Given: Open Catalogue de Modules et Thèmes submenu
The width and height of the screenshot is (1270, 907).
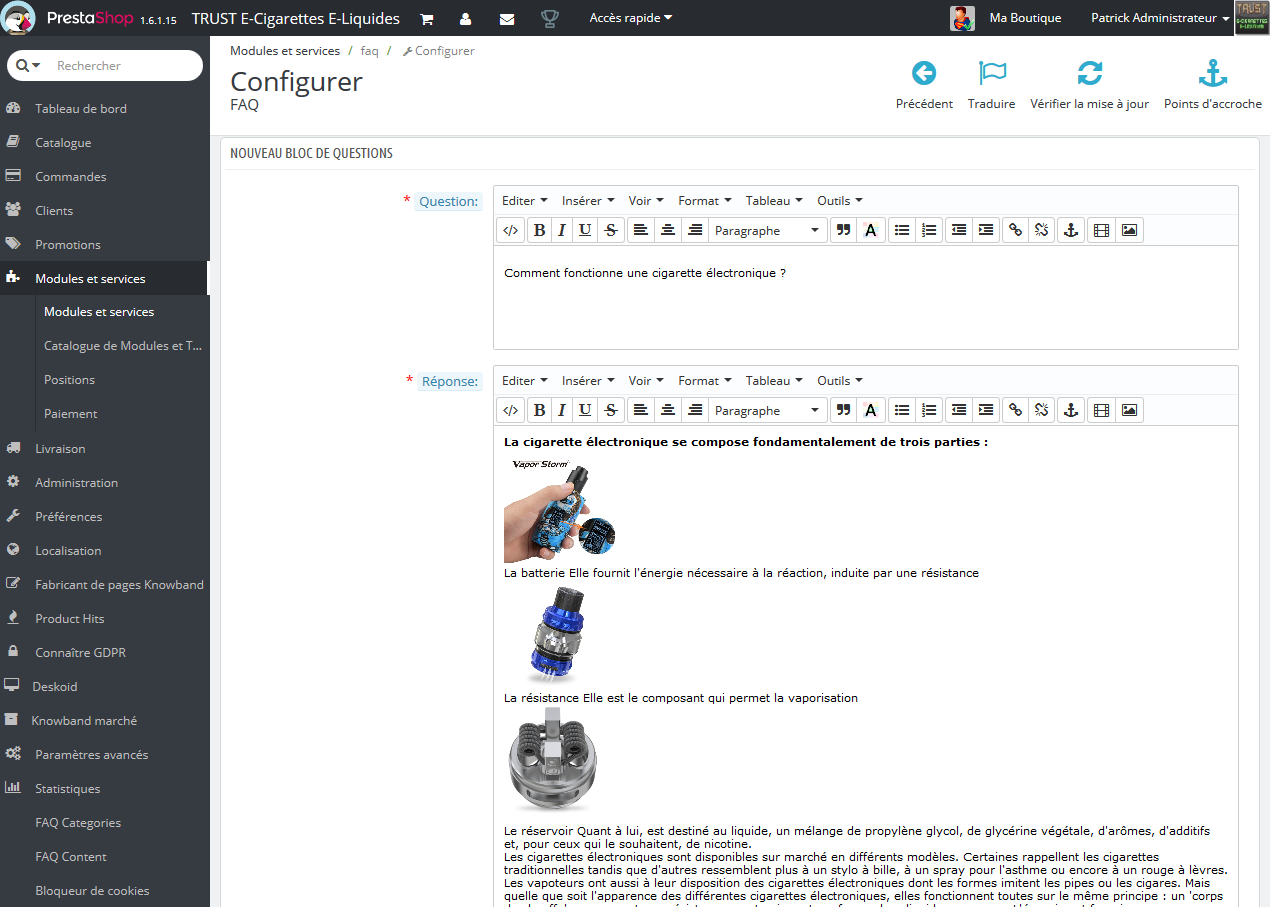Looking at the screenshot, I should (x=122, y=346).
